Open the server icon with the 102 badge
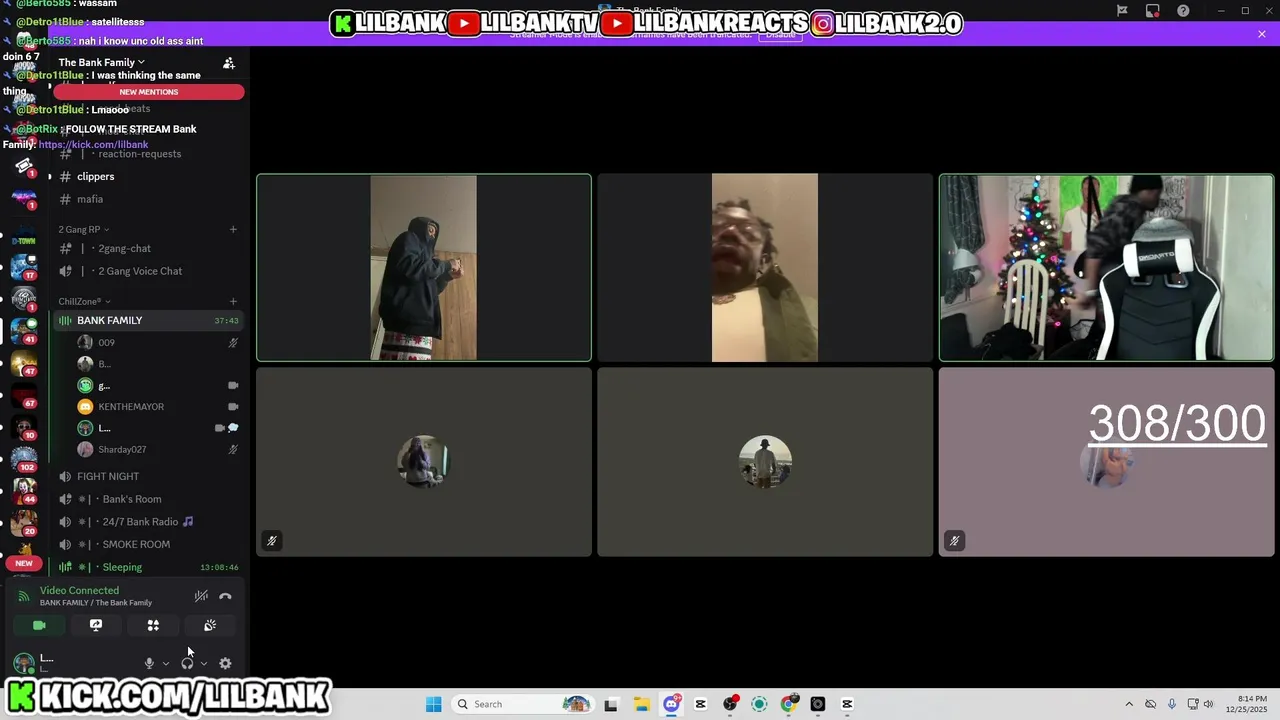Viewport: 1280px width, 720px height. pos(24,458)
